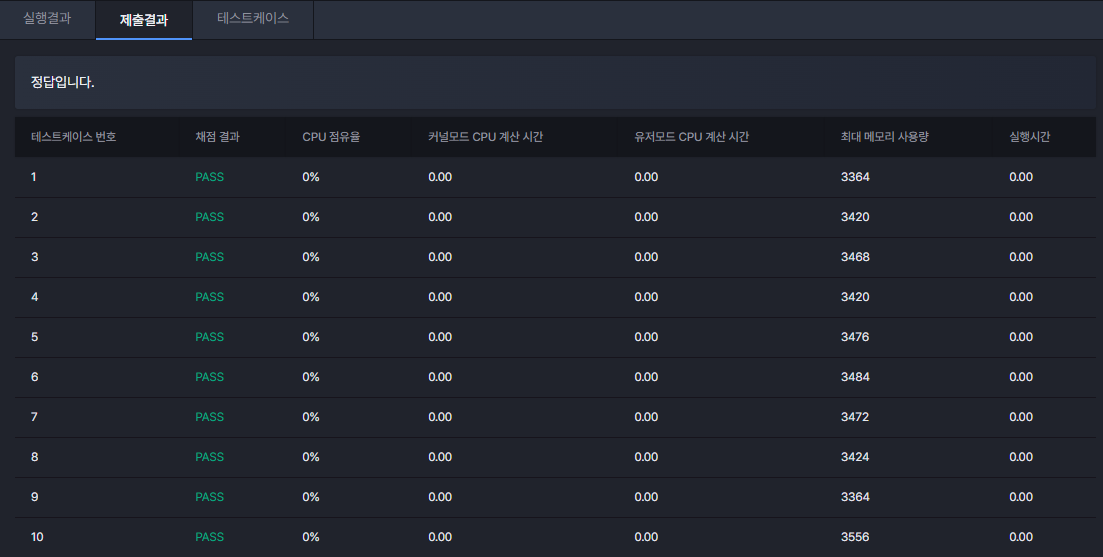Click the 채점 결과 column header
1103x557 pixels.
(217, 136)
